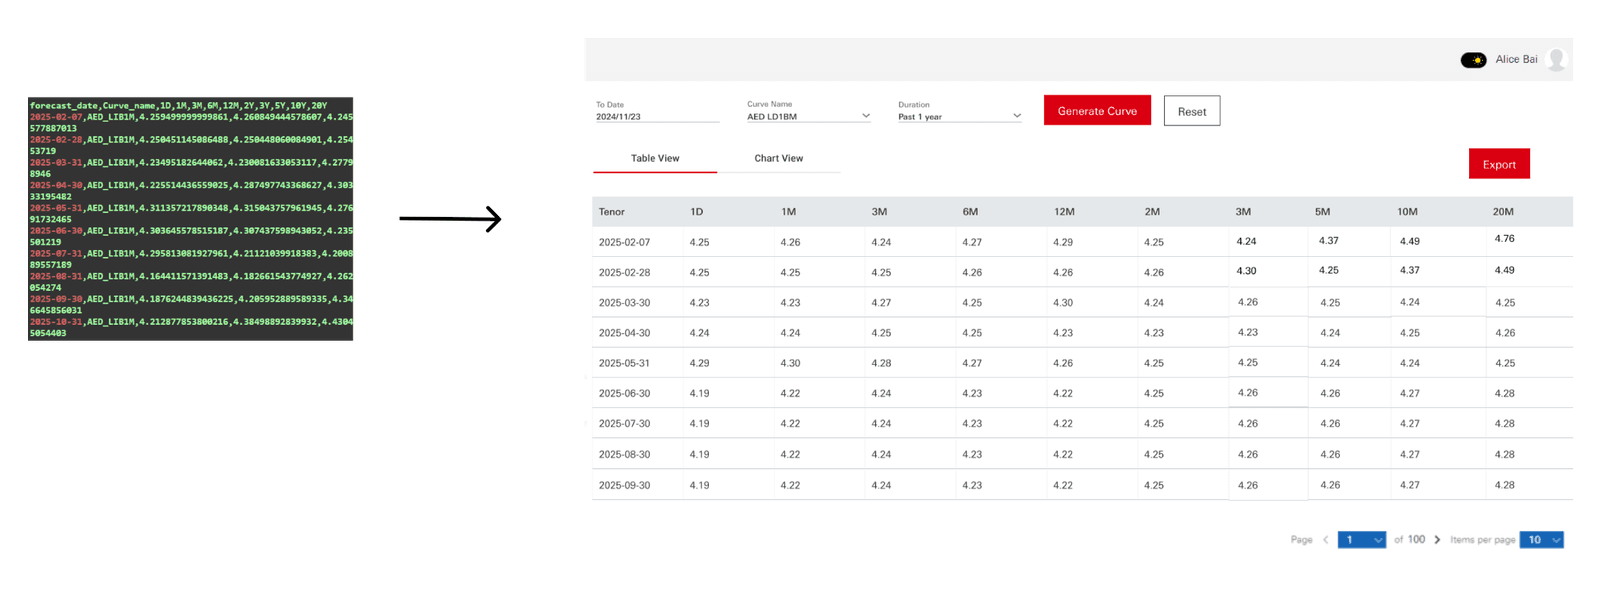
Task: Click the Reset button
Action: click(x=1192, y=111)
